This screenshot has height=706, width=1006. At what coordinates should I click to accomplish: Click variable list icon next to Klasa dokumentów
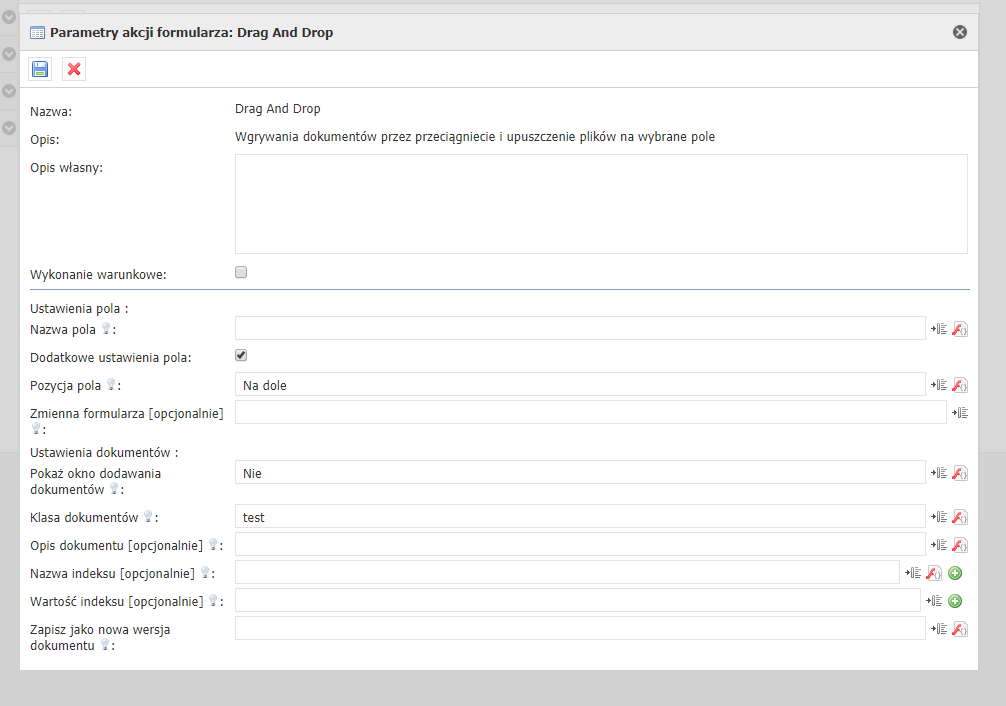point(939,517)
